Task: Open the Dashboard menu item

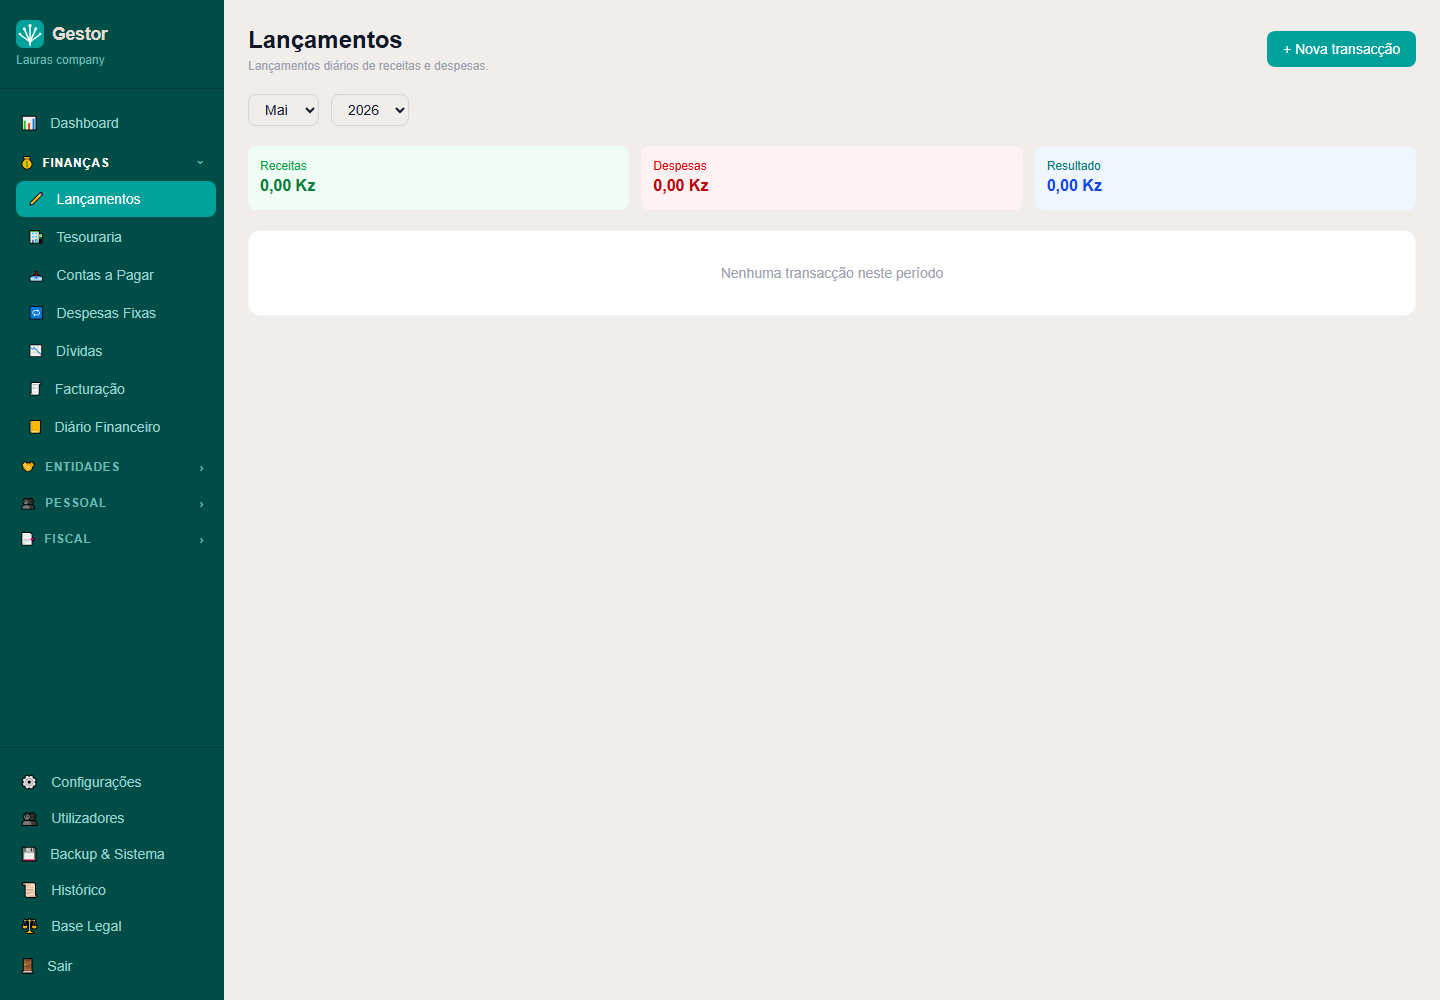Action: pyautogui.click(x=112, y=123)
